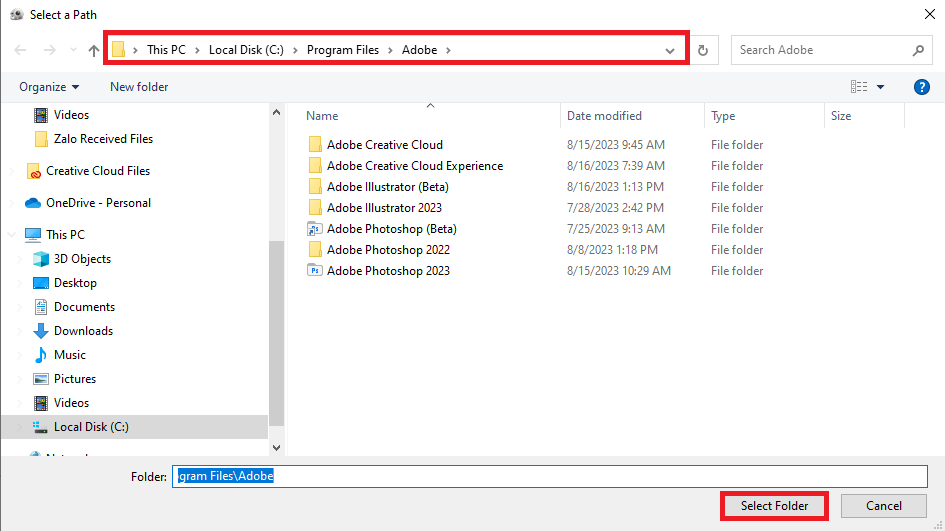Sort by Date modified column

point(604,116)
